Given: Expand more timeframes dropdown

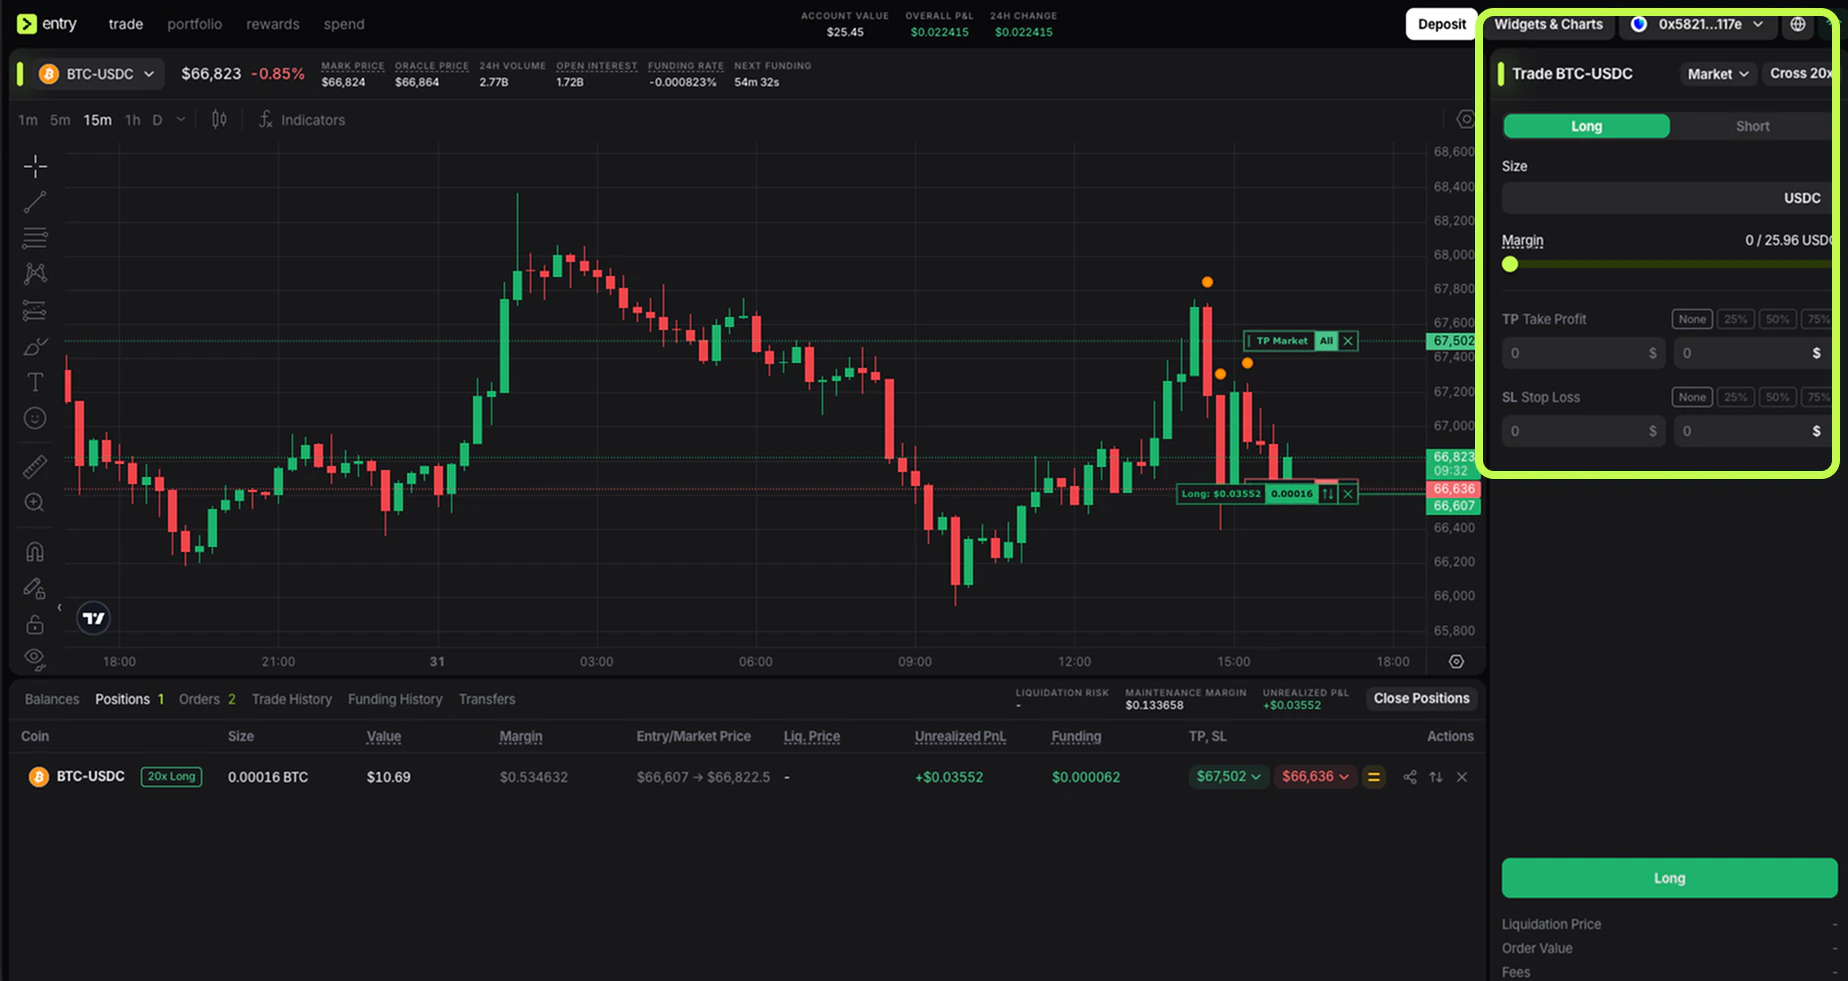Looking at the screenshot, I should [181, 120].
